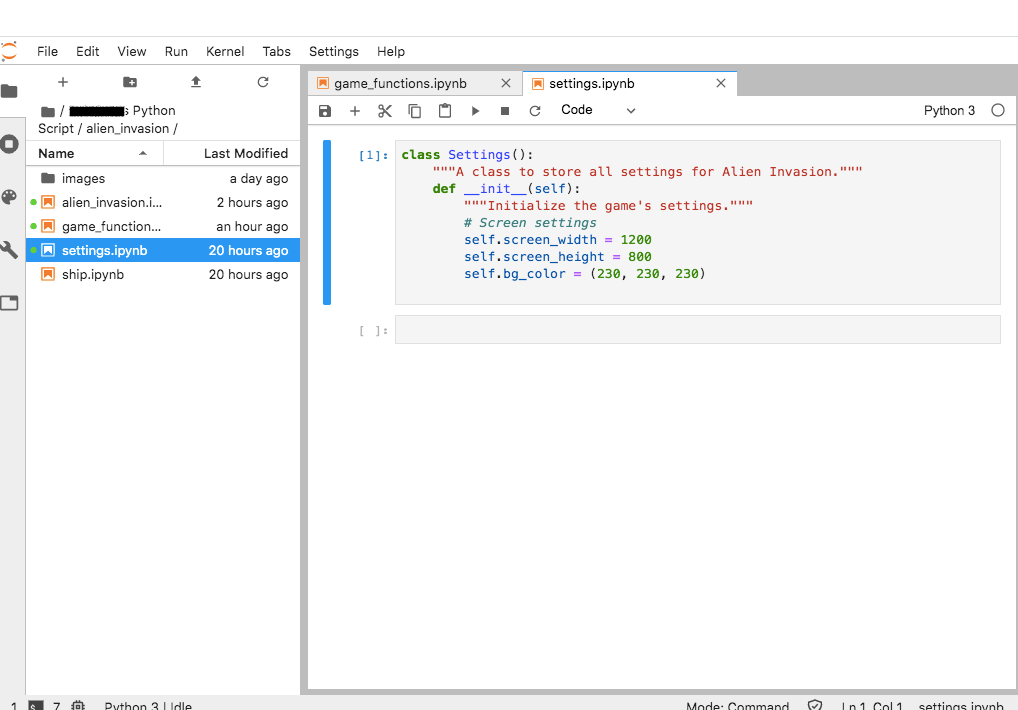The height and width of the screenshot is (710, 1018).
Task: Click the New Launcher plus icon
Action: tap(63, 82)
